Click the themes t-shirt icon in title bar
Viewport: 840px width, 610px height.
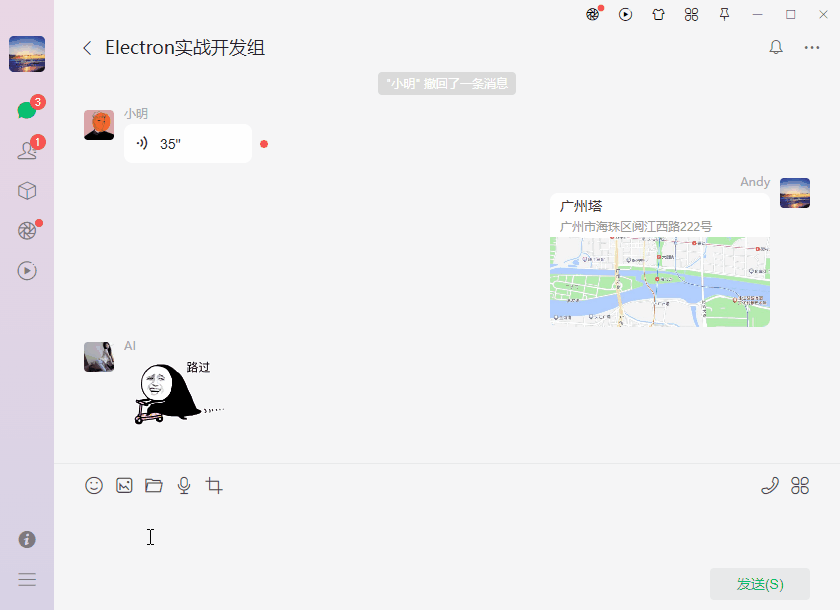pyautogui.click(x=658, y=14)
